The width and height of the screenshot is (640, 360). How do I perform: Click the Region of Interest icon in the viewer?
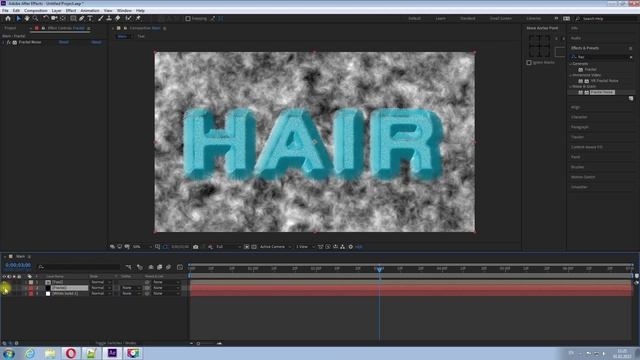pos(247,247)
